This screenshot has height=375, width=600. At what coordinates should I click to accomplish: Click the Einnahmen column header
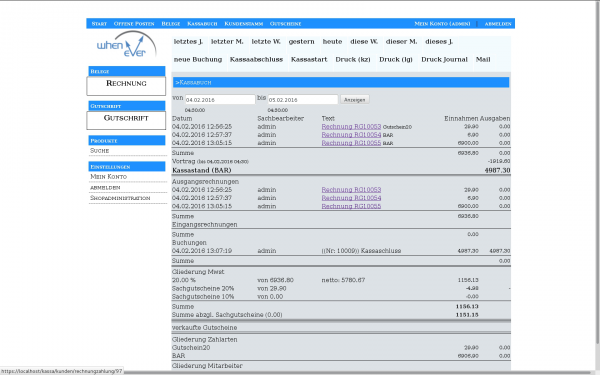(x=461, y=119)
